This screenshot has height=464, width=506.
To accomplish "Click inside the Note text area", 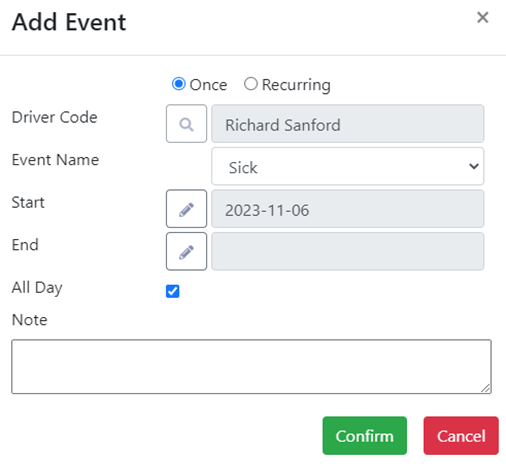I will pyautogui.click(x=252, y=367).
